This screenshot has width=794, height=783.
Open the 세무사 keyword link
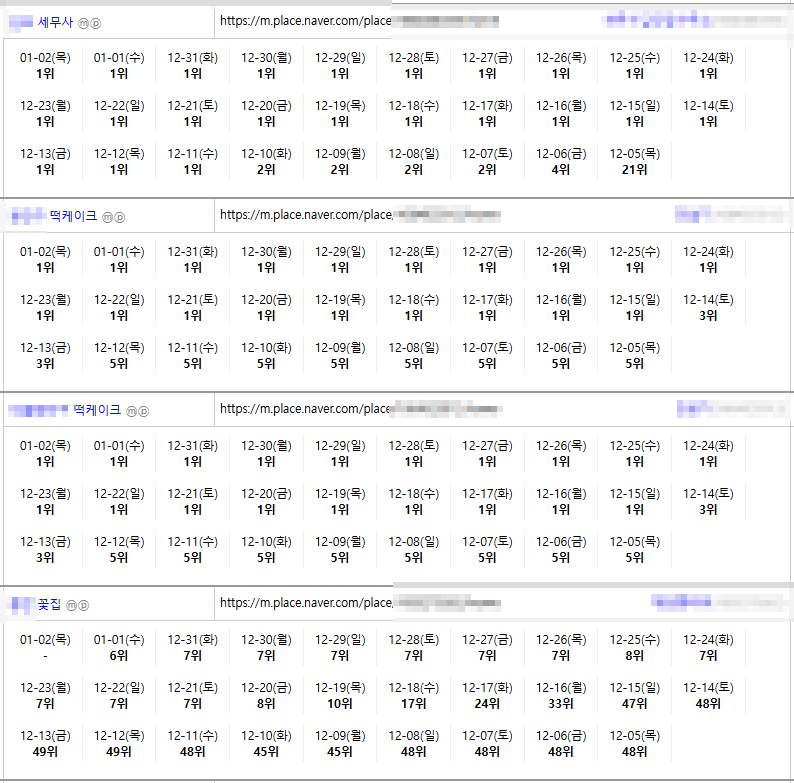pos(55,22)
